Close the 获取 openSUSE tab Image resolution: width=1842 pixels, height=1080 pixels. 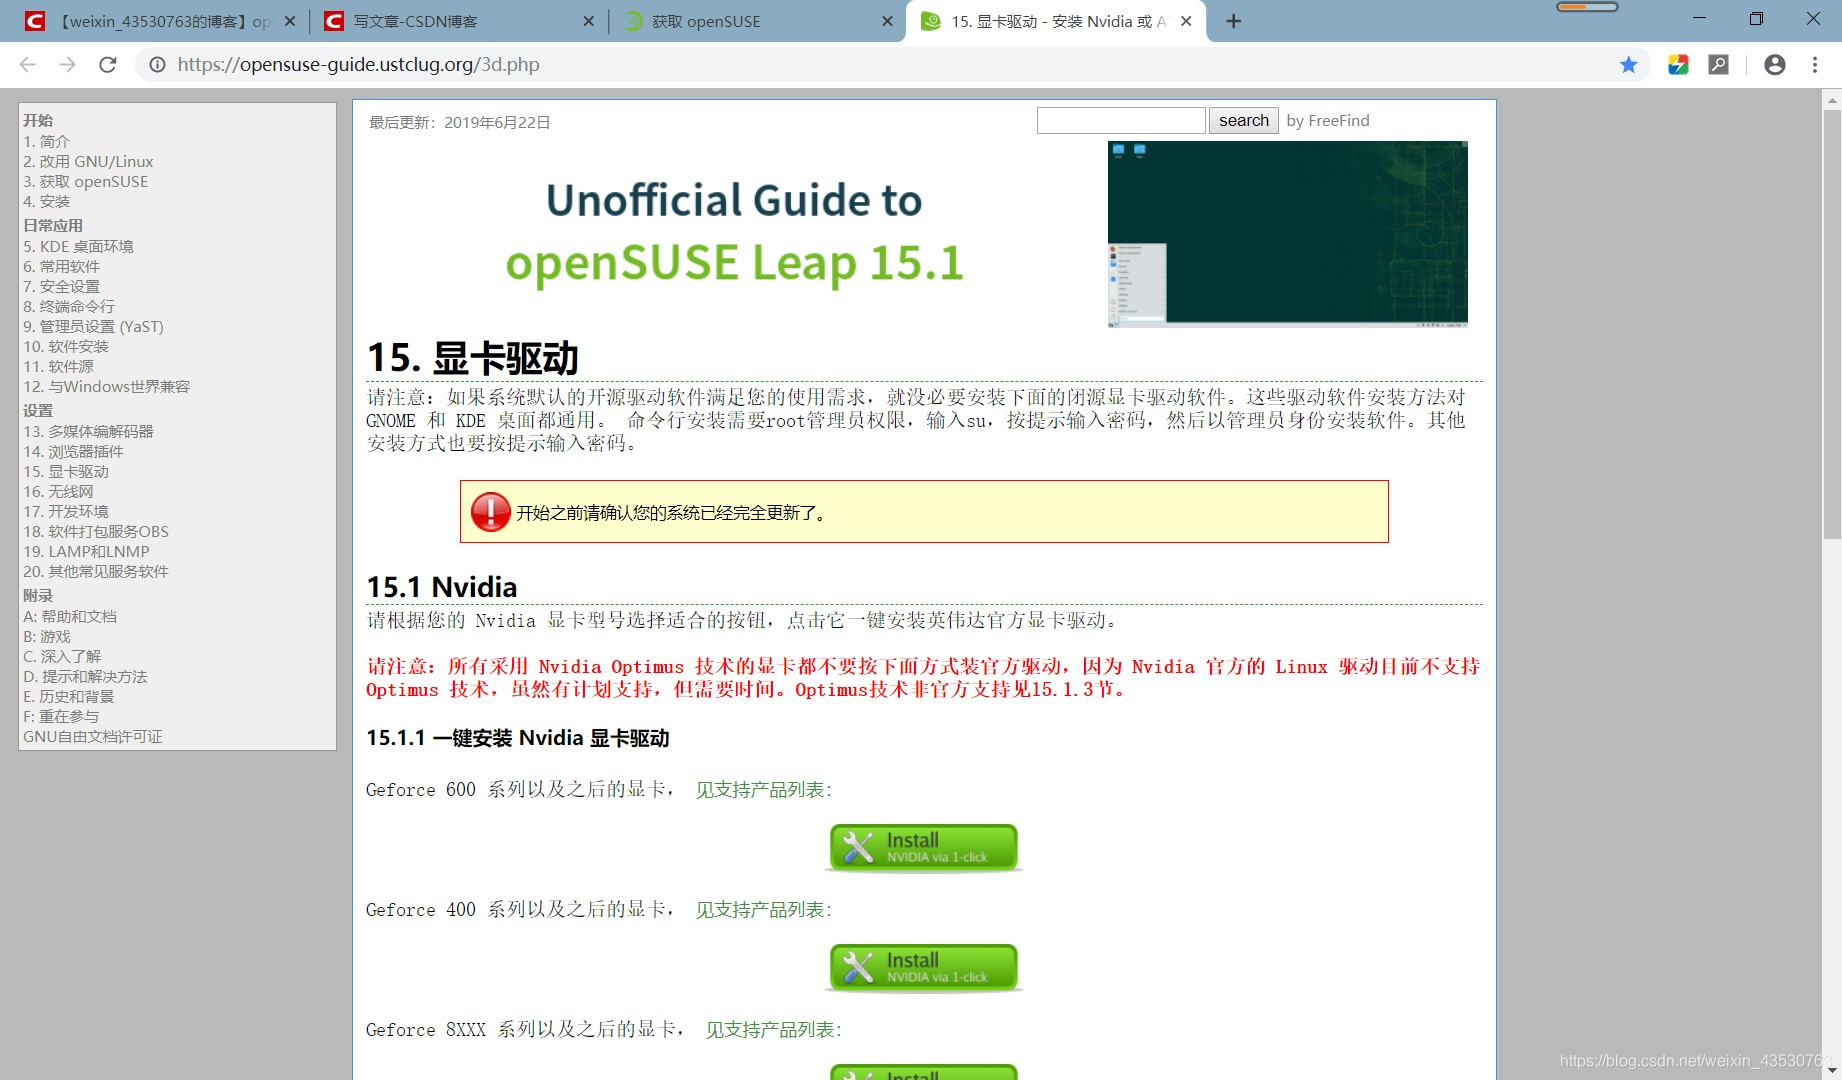[x=887, y=21]
